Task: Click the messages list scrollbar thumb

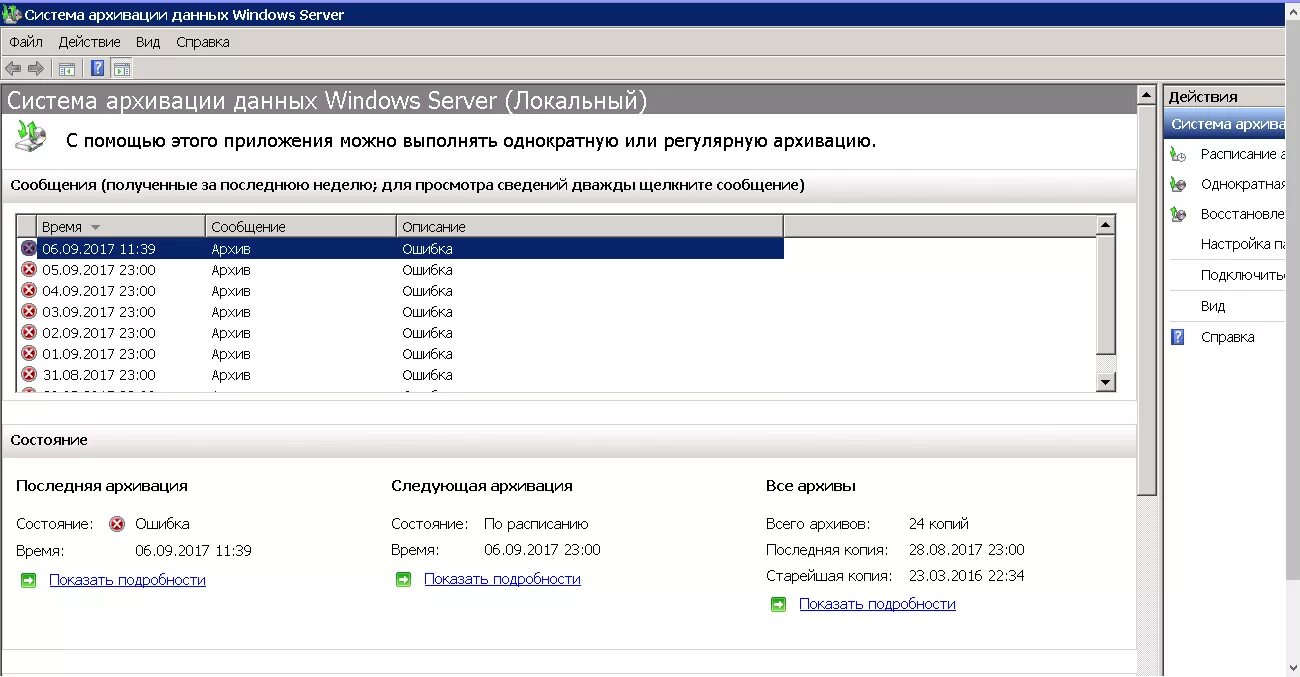Action: click(1105, 295)
